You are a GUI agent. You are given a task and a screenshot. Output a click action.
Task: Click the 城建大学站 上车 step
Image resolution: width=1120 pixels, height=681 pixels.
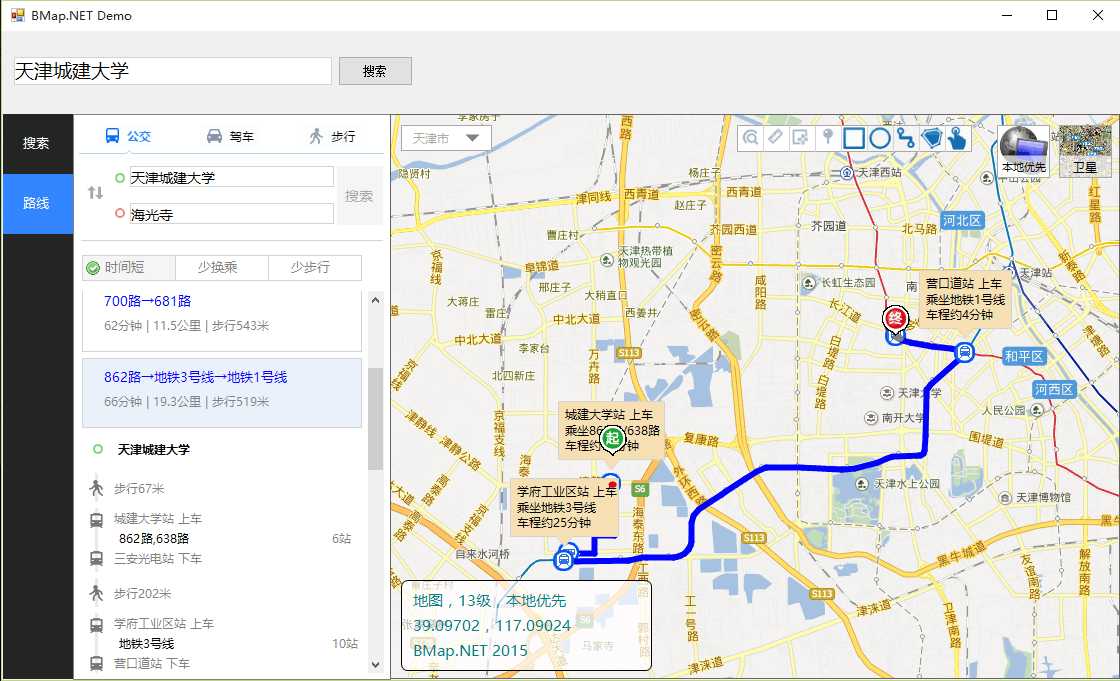158,519
